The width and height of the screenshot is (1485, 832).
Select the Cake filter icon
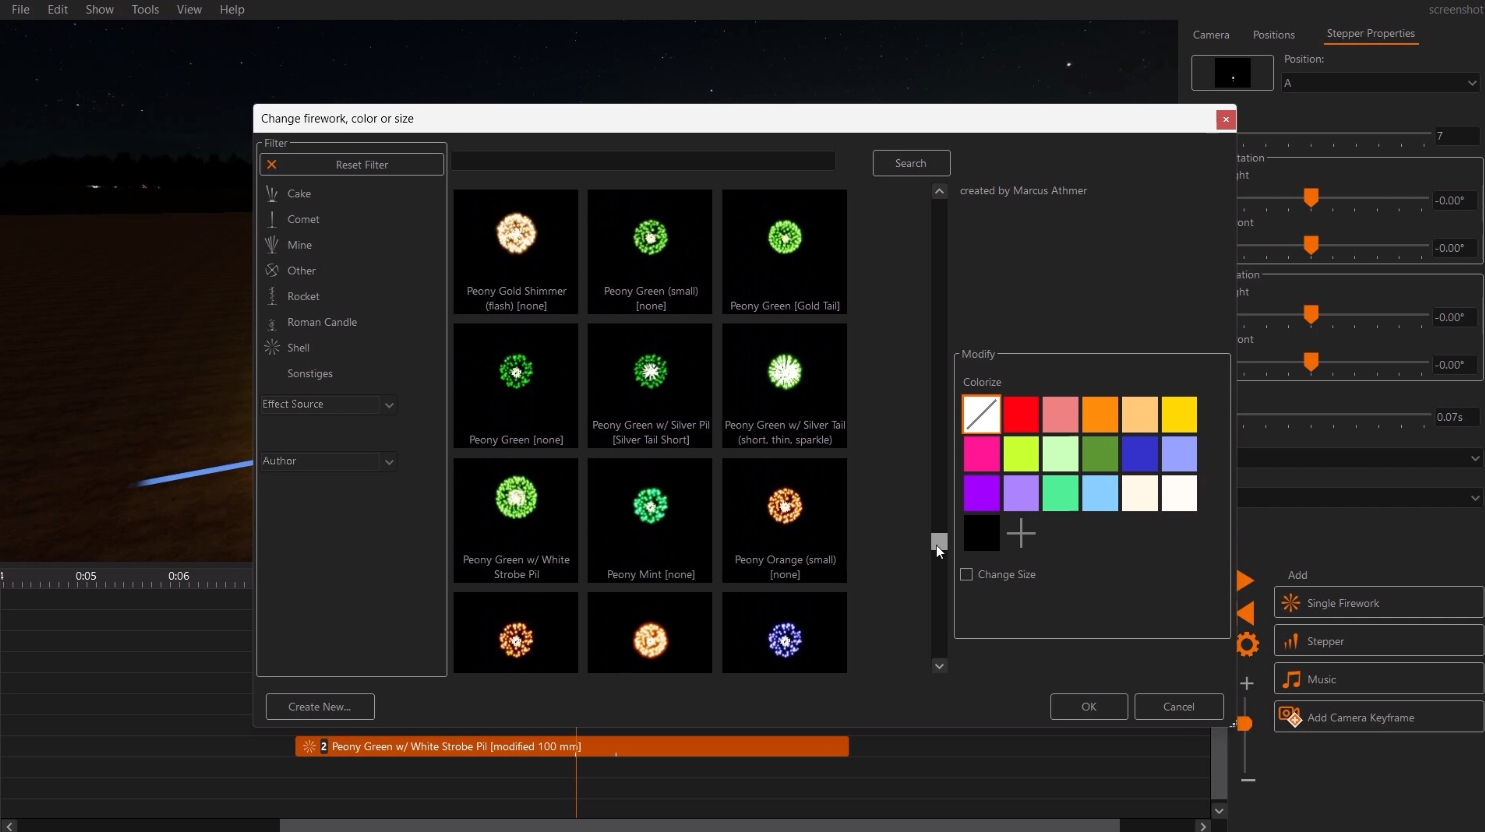click(272, 194)
